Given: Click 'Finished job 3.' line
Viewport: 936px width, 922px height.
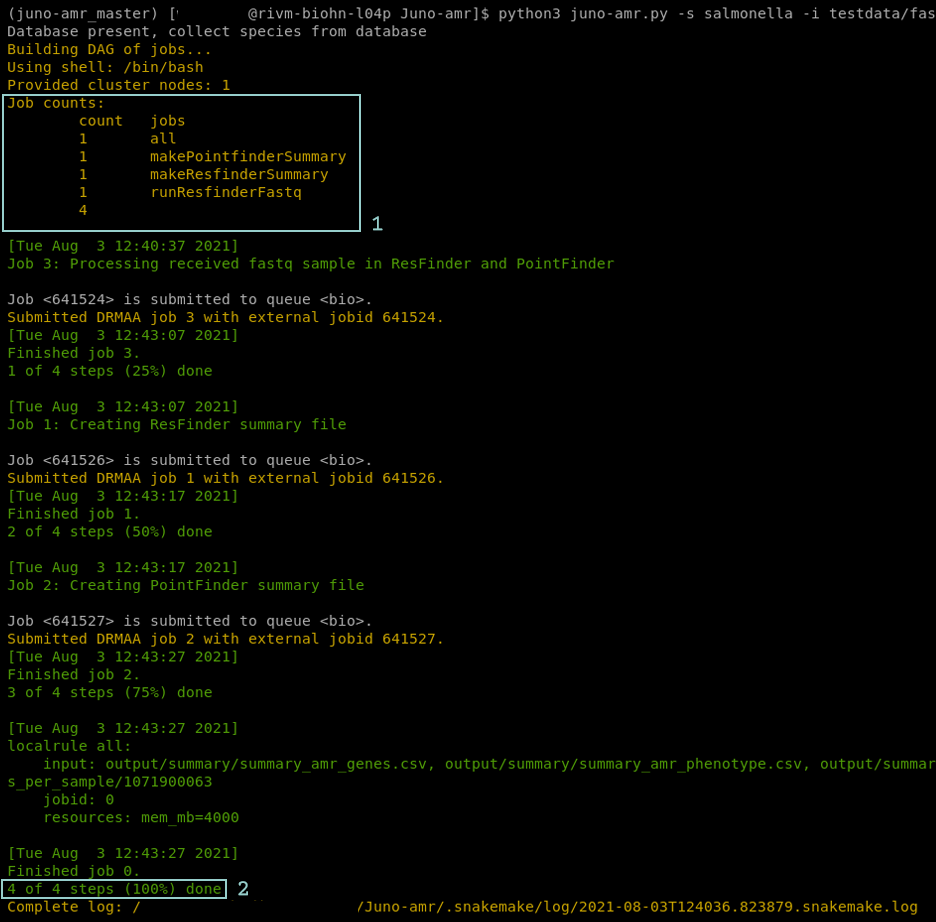Looking at the screenshot, I should coord(73,353).
